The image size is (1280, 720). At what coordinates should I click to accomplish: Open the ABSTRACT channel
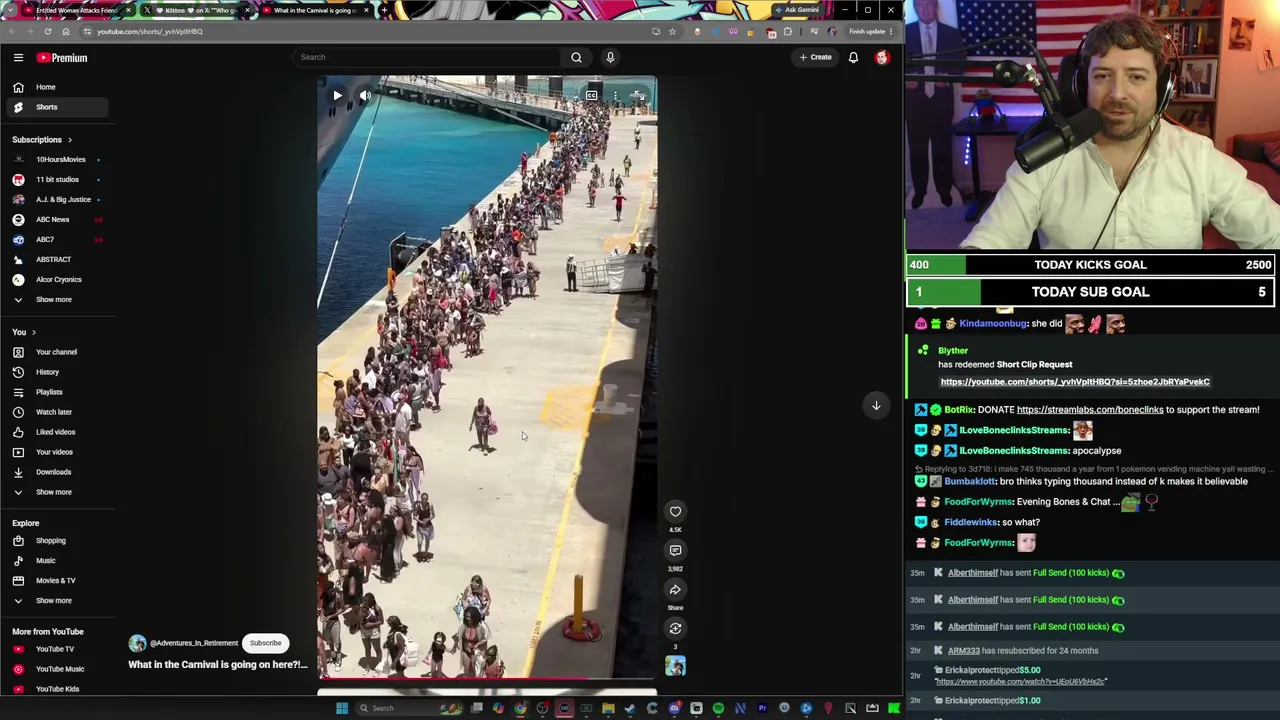point(58,260)
